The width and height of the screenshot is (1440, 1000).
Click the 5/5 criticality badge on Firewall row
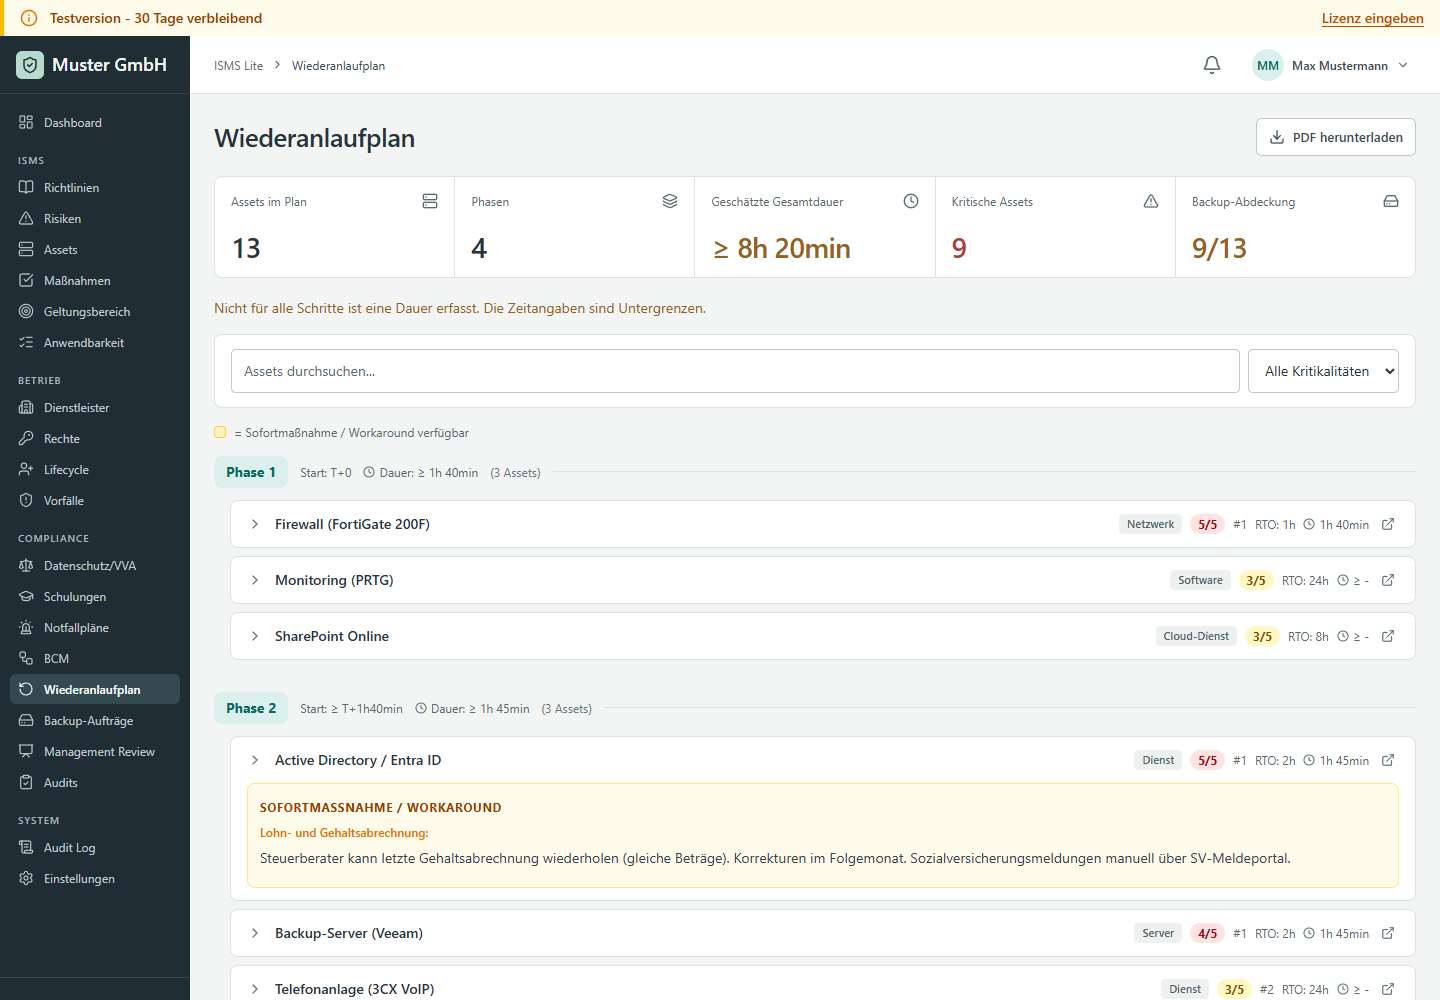(1207, 524)
